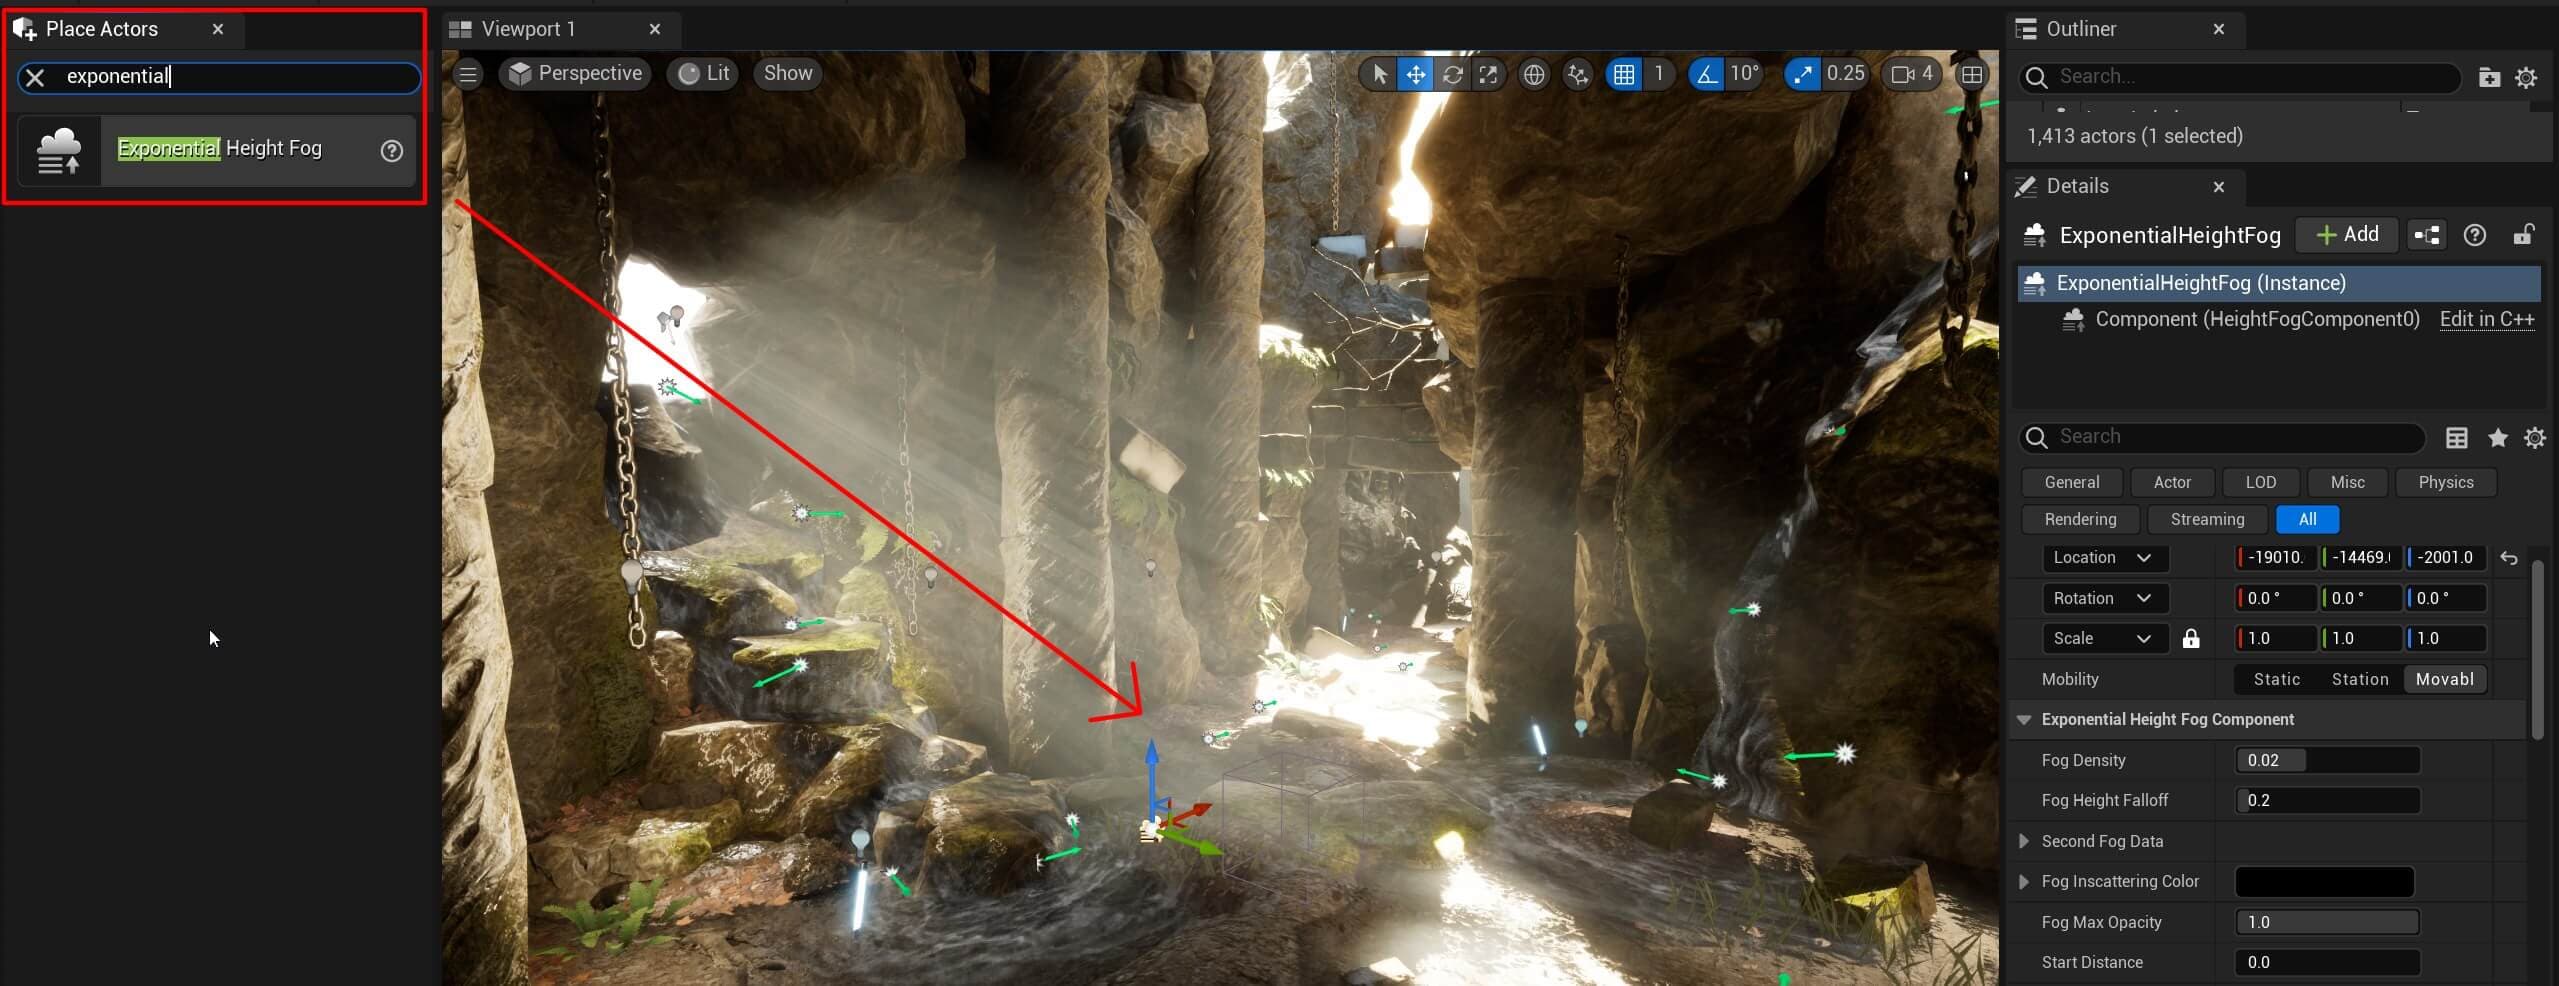Show only favorites star in Details
Viewport: 2559px width, 986px height.
tap(2497, 437)
